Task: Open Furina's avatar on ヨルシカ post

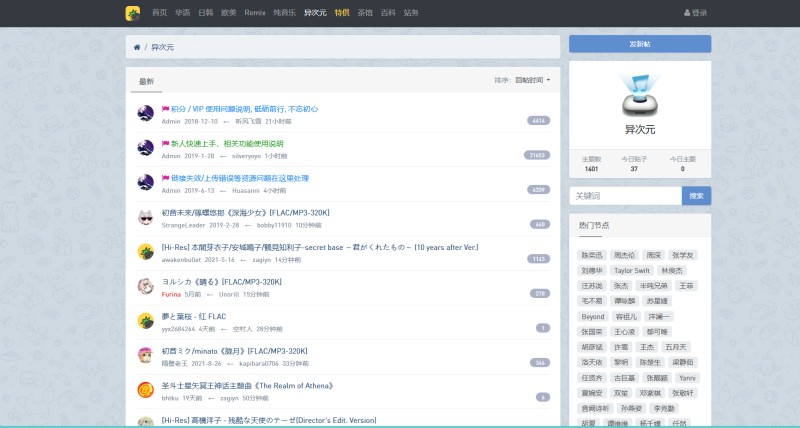Action: [x=145, y=287]
